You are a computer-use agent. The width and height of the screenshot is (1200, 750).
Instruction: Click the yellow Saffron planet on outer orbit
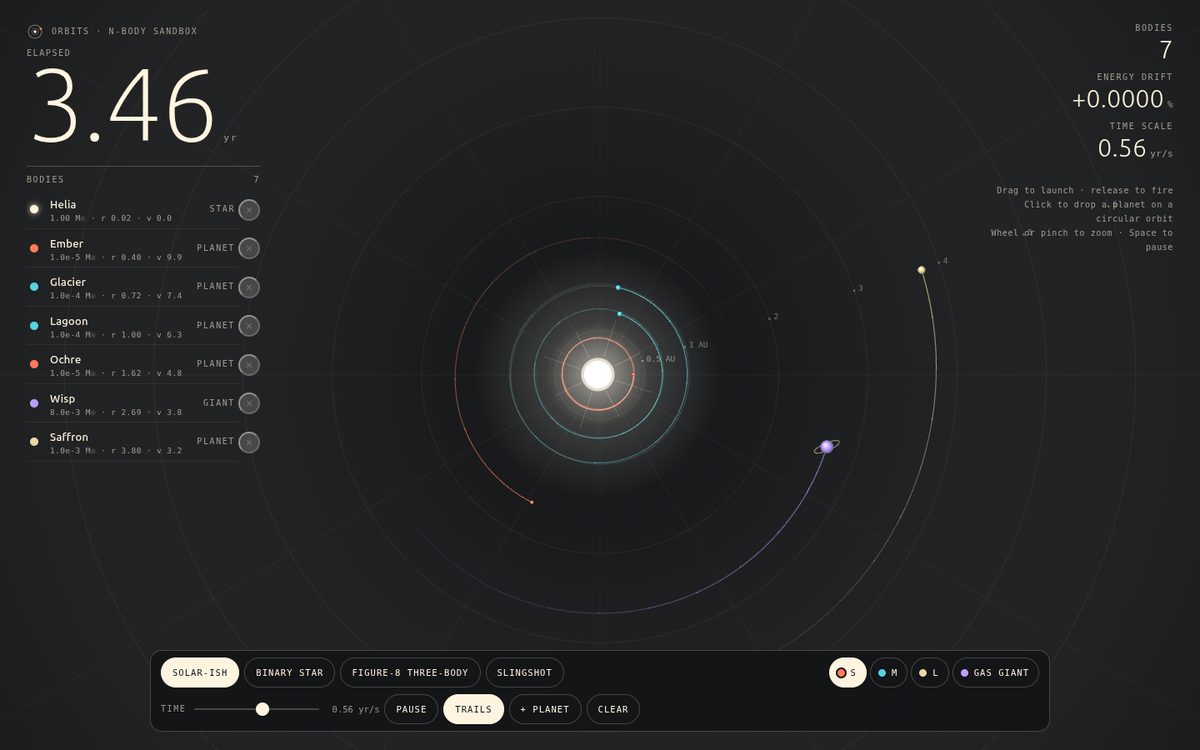click(921, 270)
